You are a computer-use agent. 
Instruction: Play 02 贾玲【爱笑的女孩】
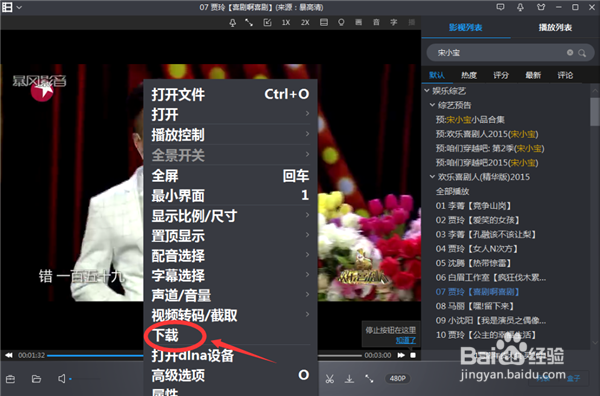tap(478, 220)
